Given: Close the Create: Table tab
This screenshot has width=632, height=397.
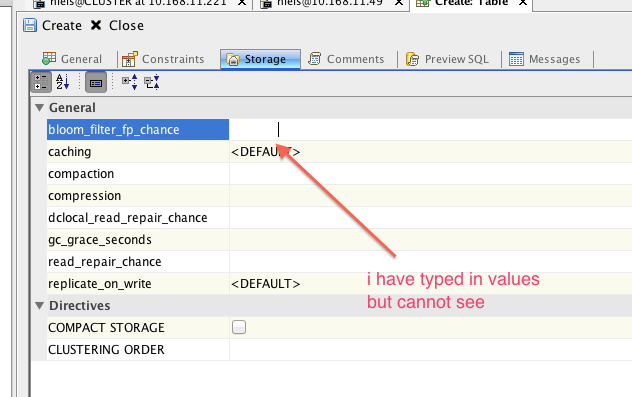Looking at the screenshot, I should pyautogui.click(x=523, y=2).
